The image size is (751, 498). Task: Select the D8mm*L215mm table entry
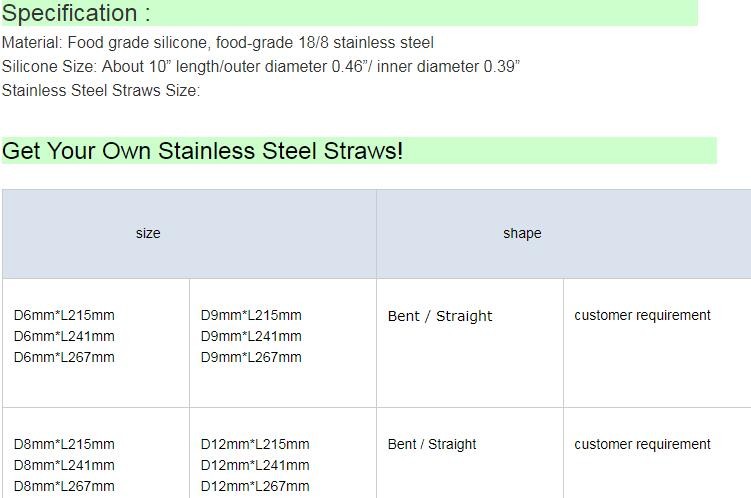tap(64, 444)
